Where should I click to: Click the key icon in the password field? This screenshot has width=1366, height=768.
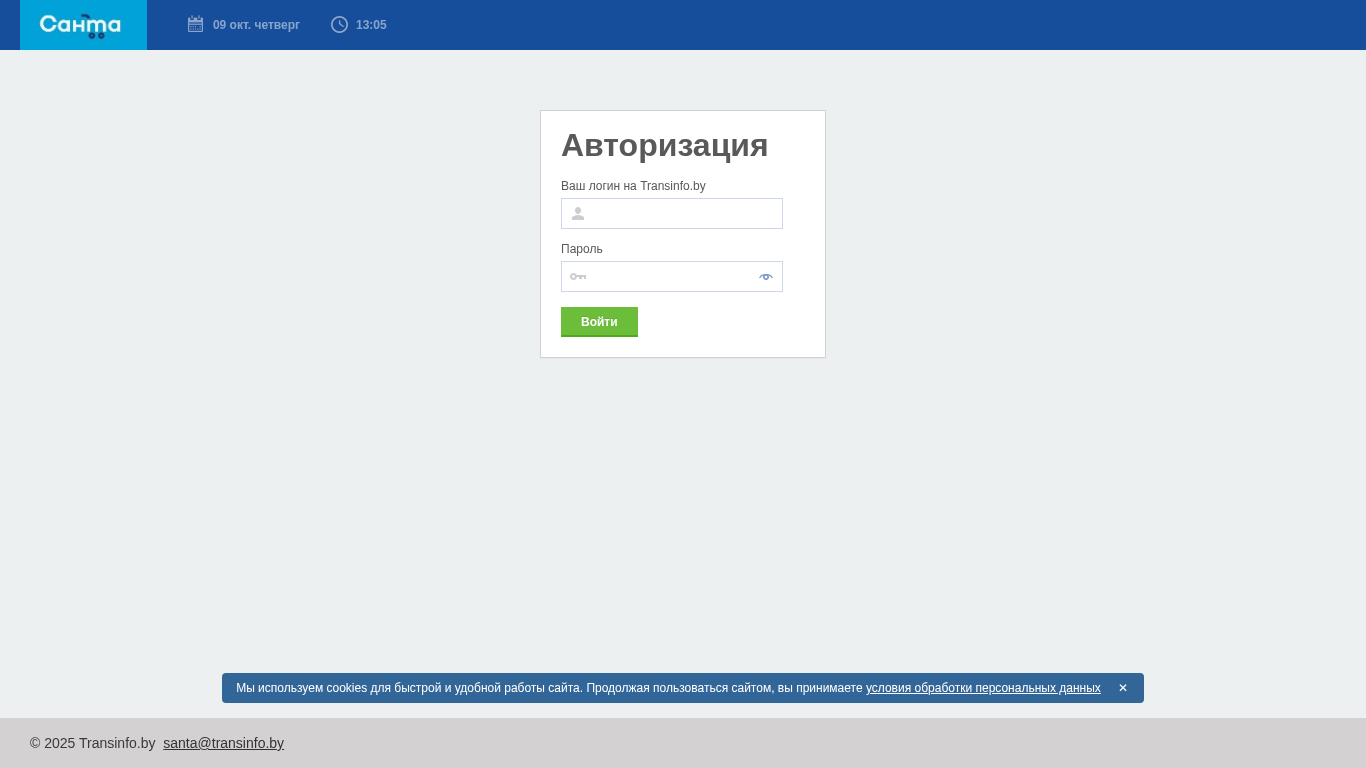click(x=578, y=277)
